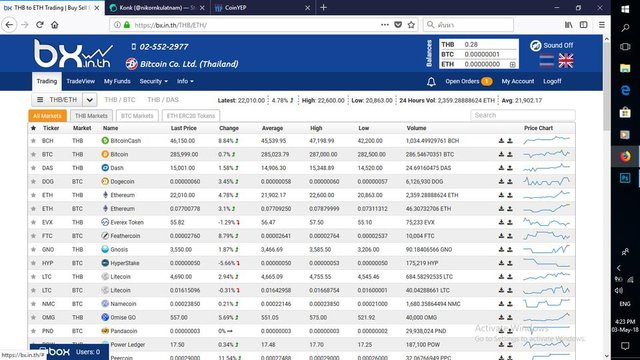Switch language with the Thai flag
The width and height of the screenshot is (640, 360).
[x=547, y=61]
